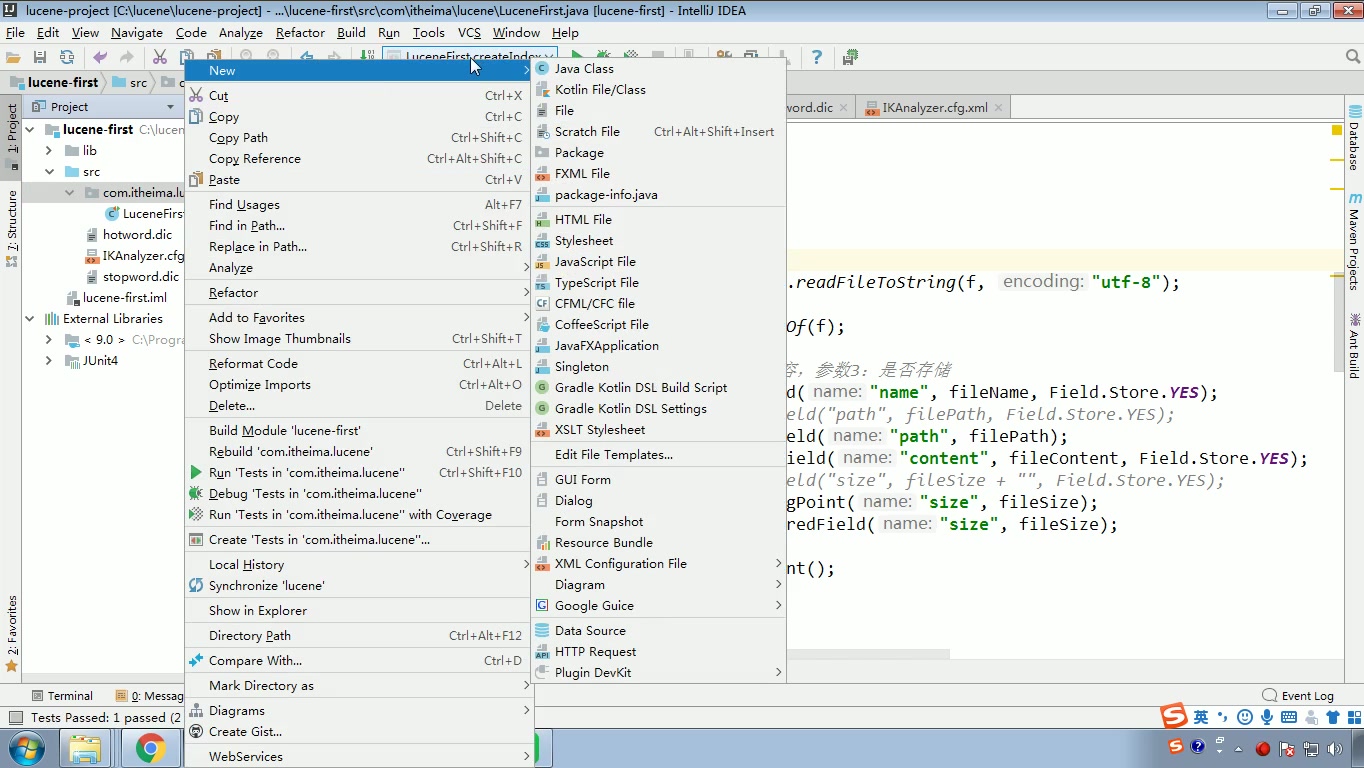Open the Refactor menu in menu bar
Screen dimensions: 1364x768
pyautogui.click(x=300, y=33)
